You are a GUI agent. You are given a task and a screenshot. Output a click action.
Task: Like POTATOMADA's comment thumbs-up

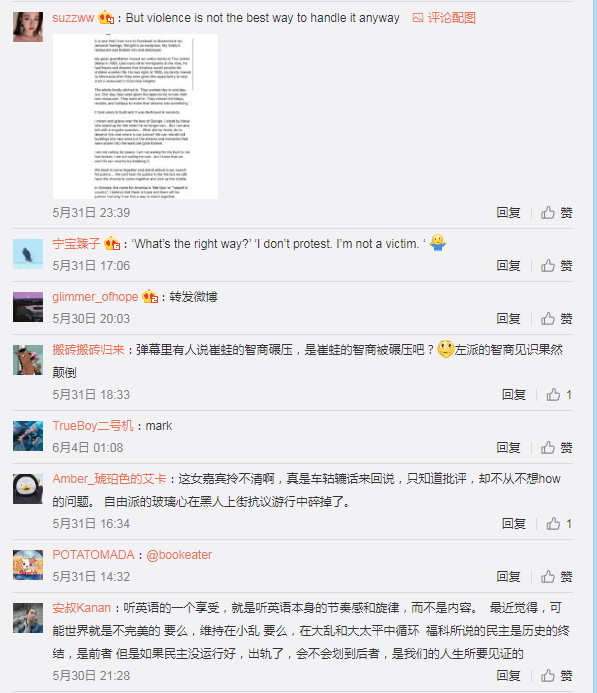coord(556,577)
